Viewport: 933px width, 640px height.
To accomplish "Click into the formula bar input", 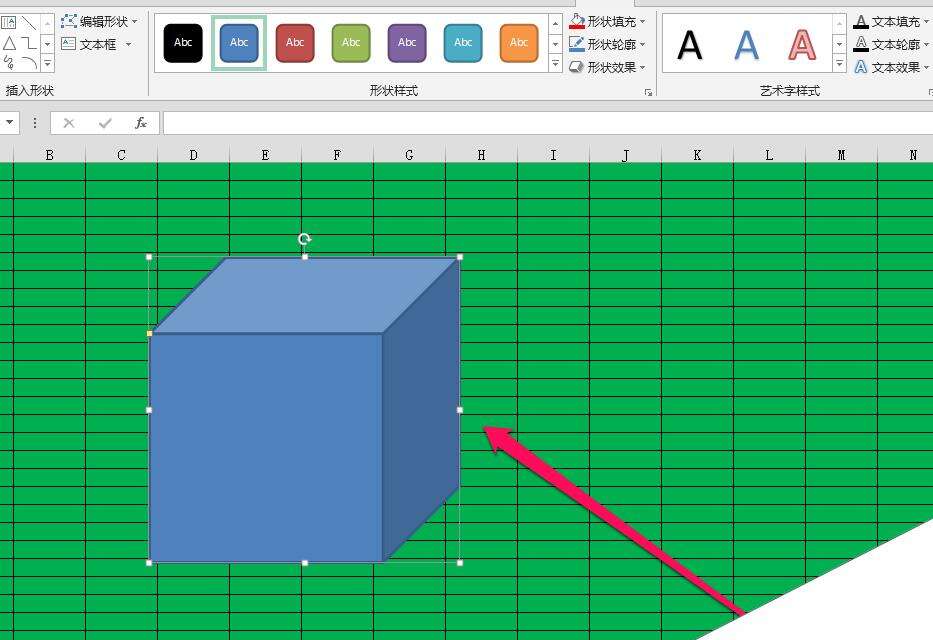I will [x=547, y=123].
